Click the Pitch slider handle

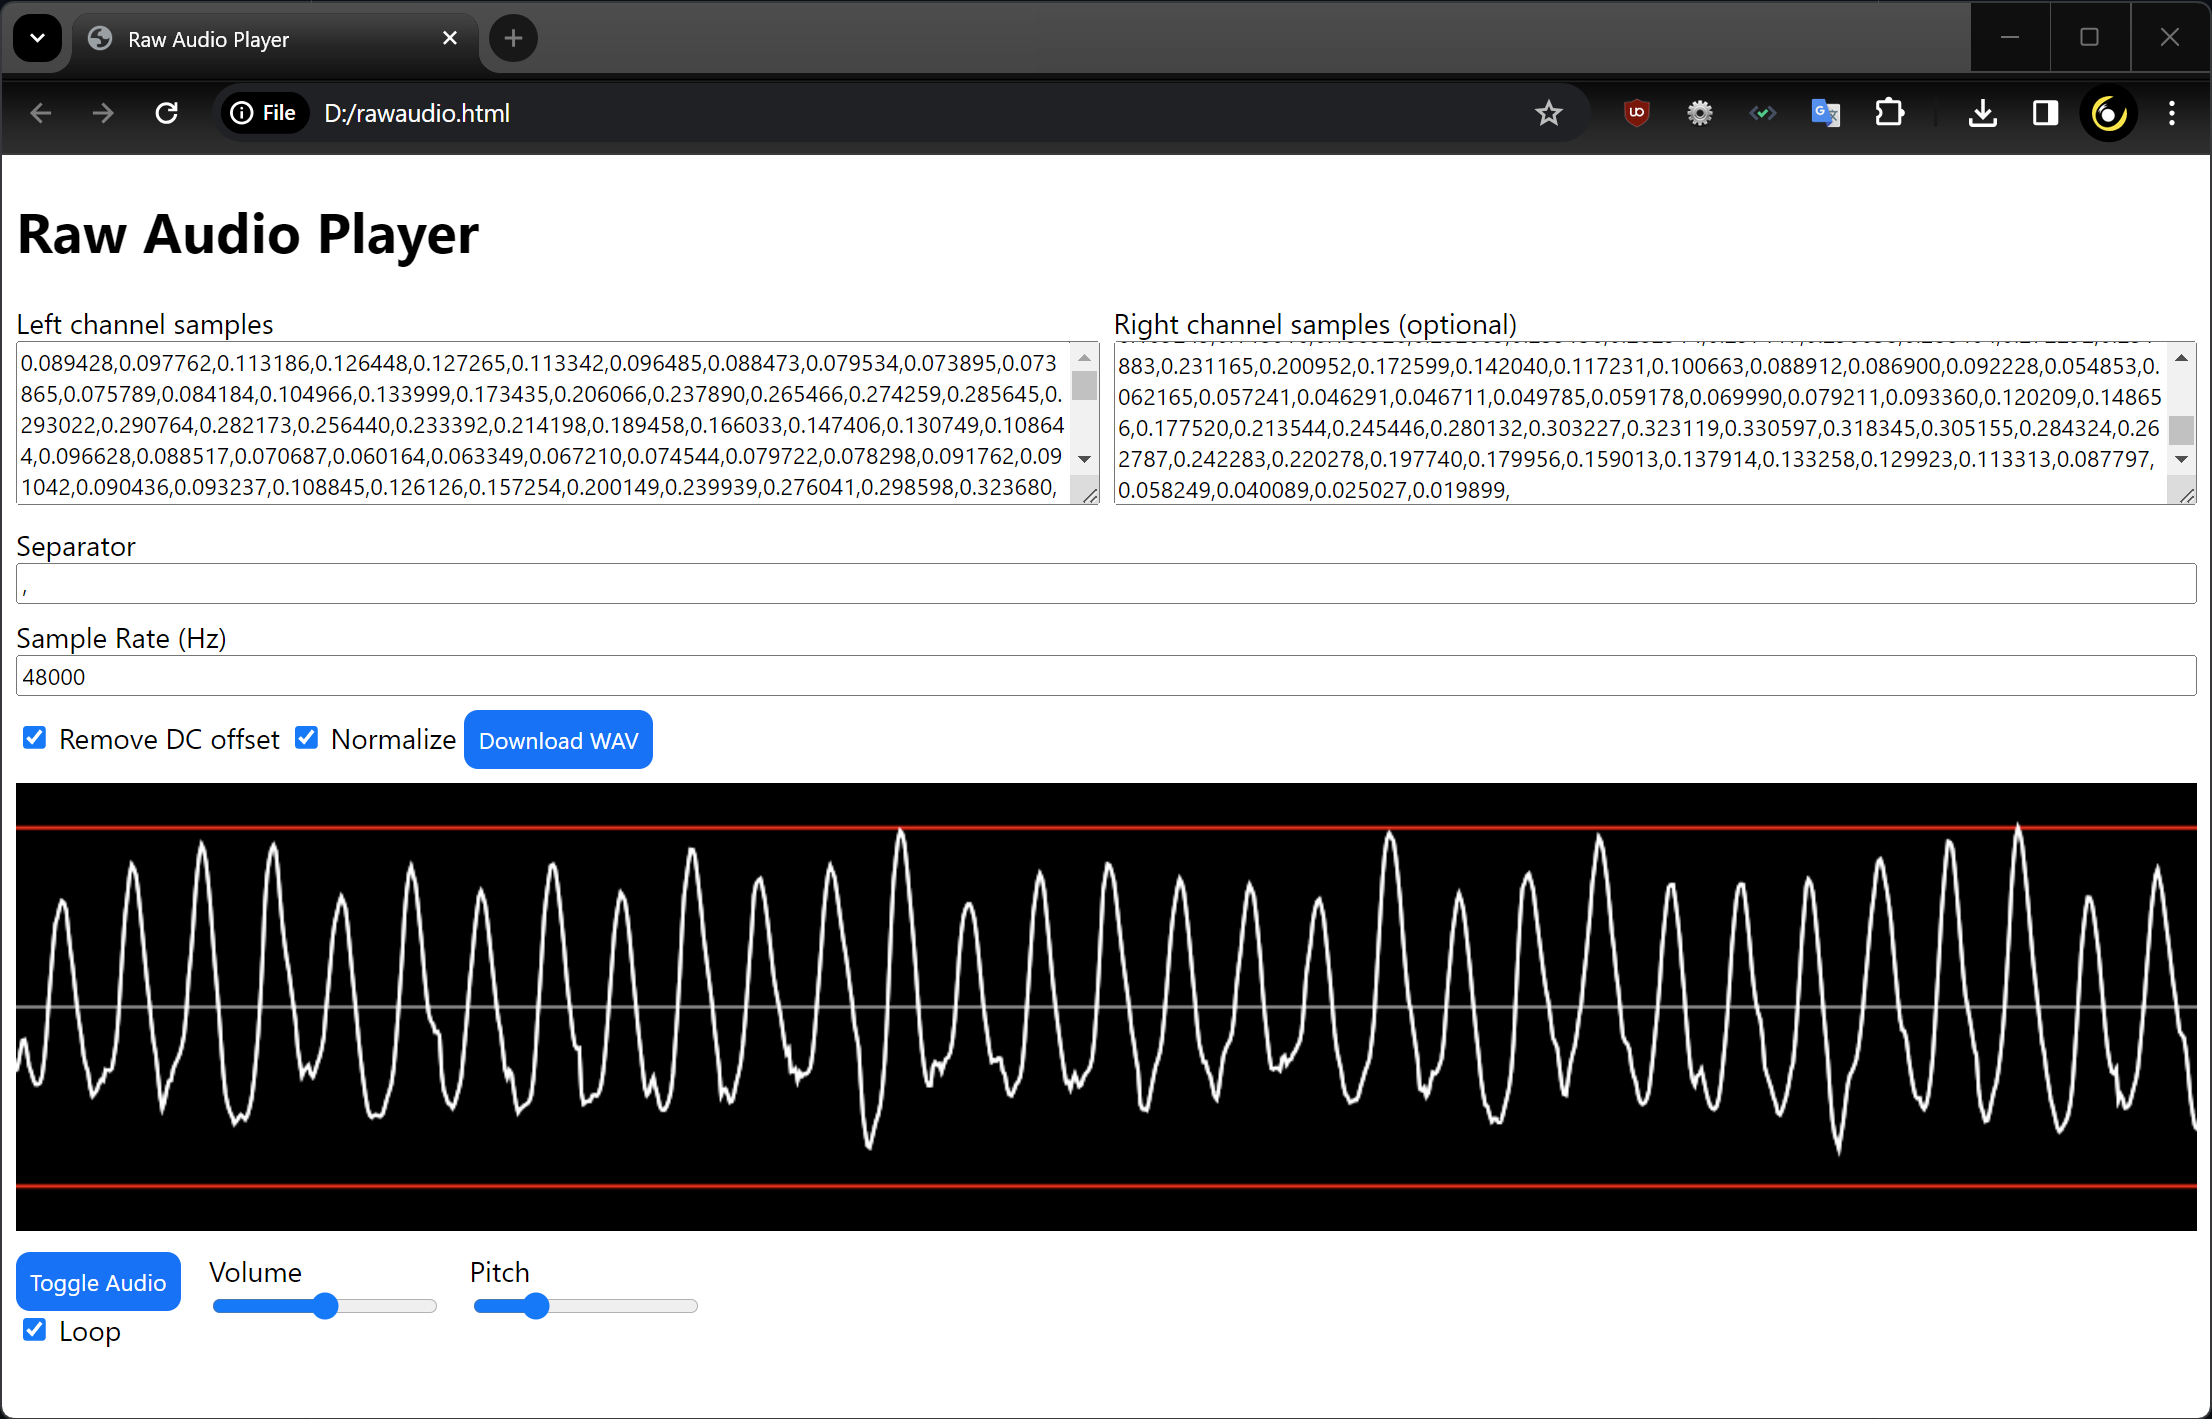coord(536,1306)
